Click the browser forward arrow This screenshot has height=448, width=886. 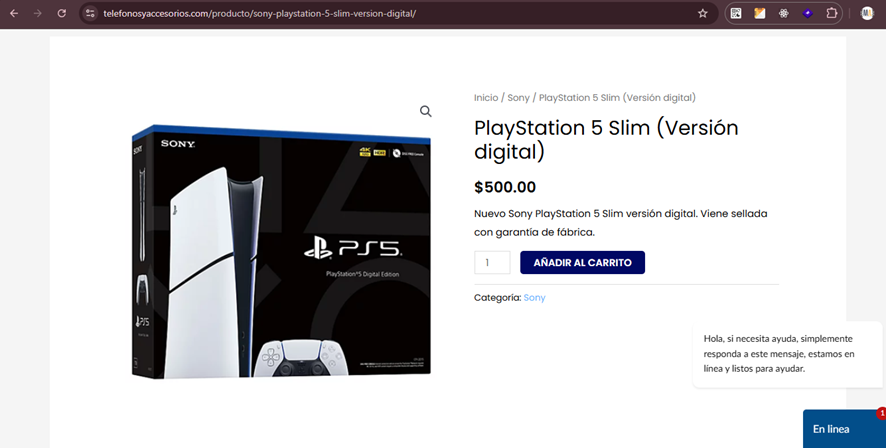(38, 13)
